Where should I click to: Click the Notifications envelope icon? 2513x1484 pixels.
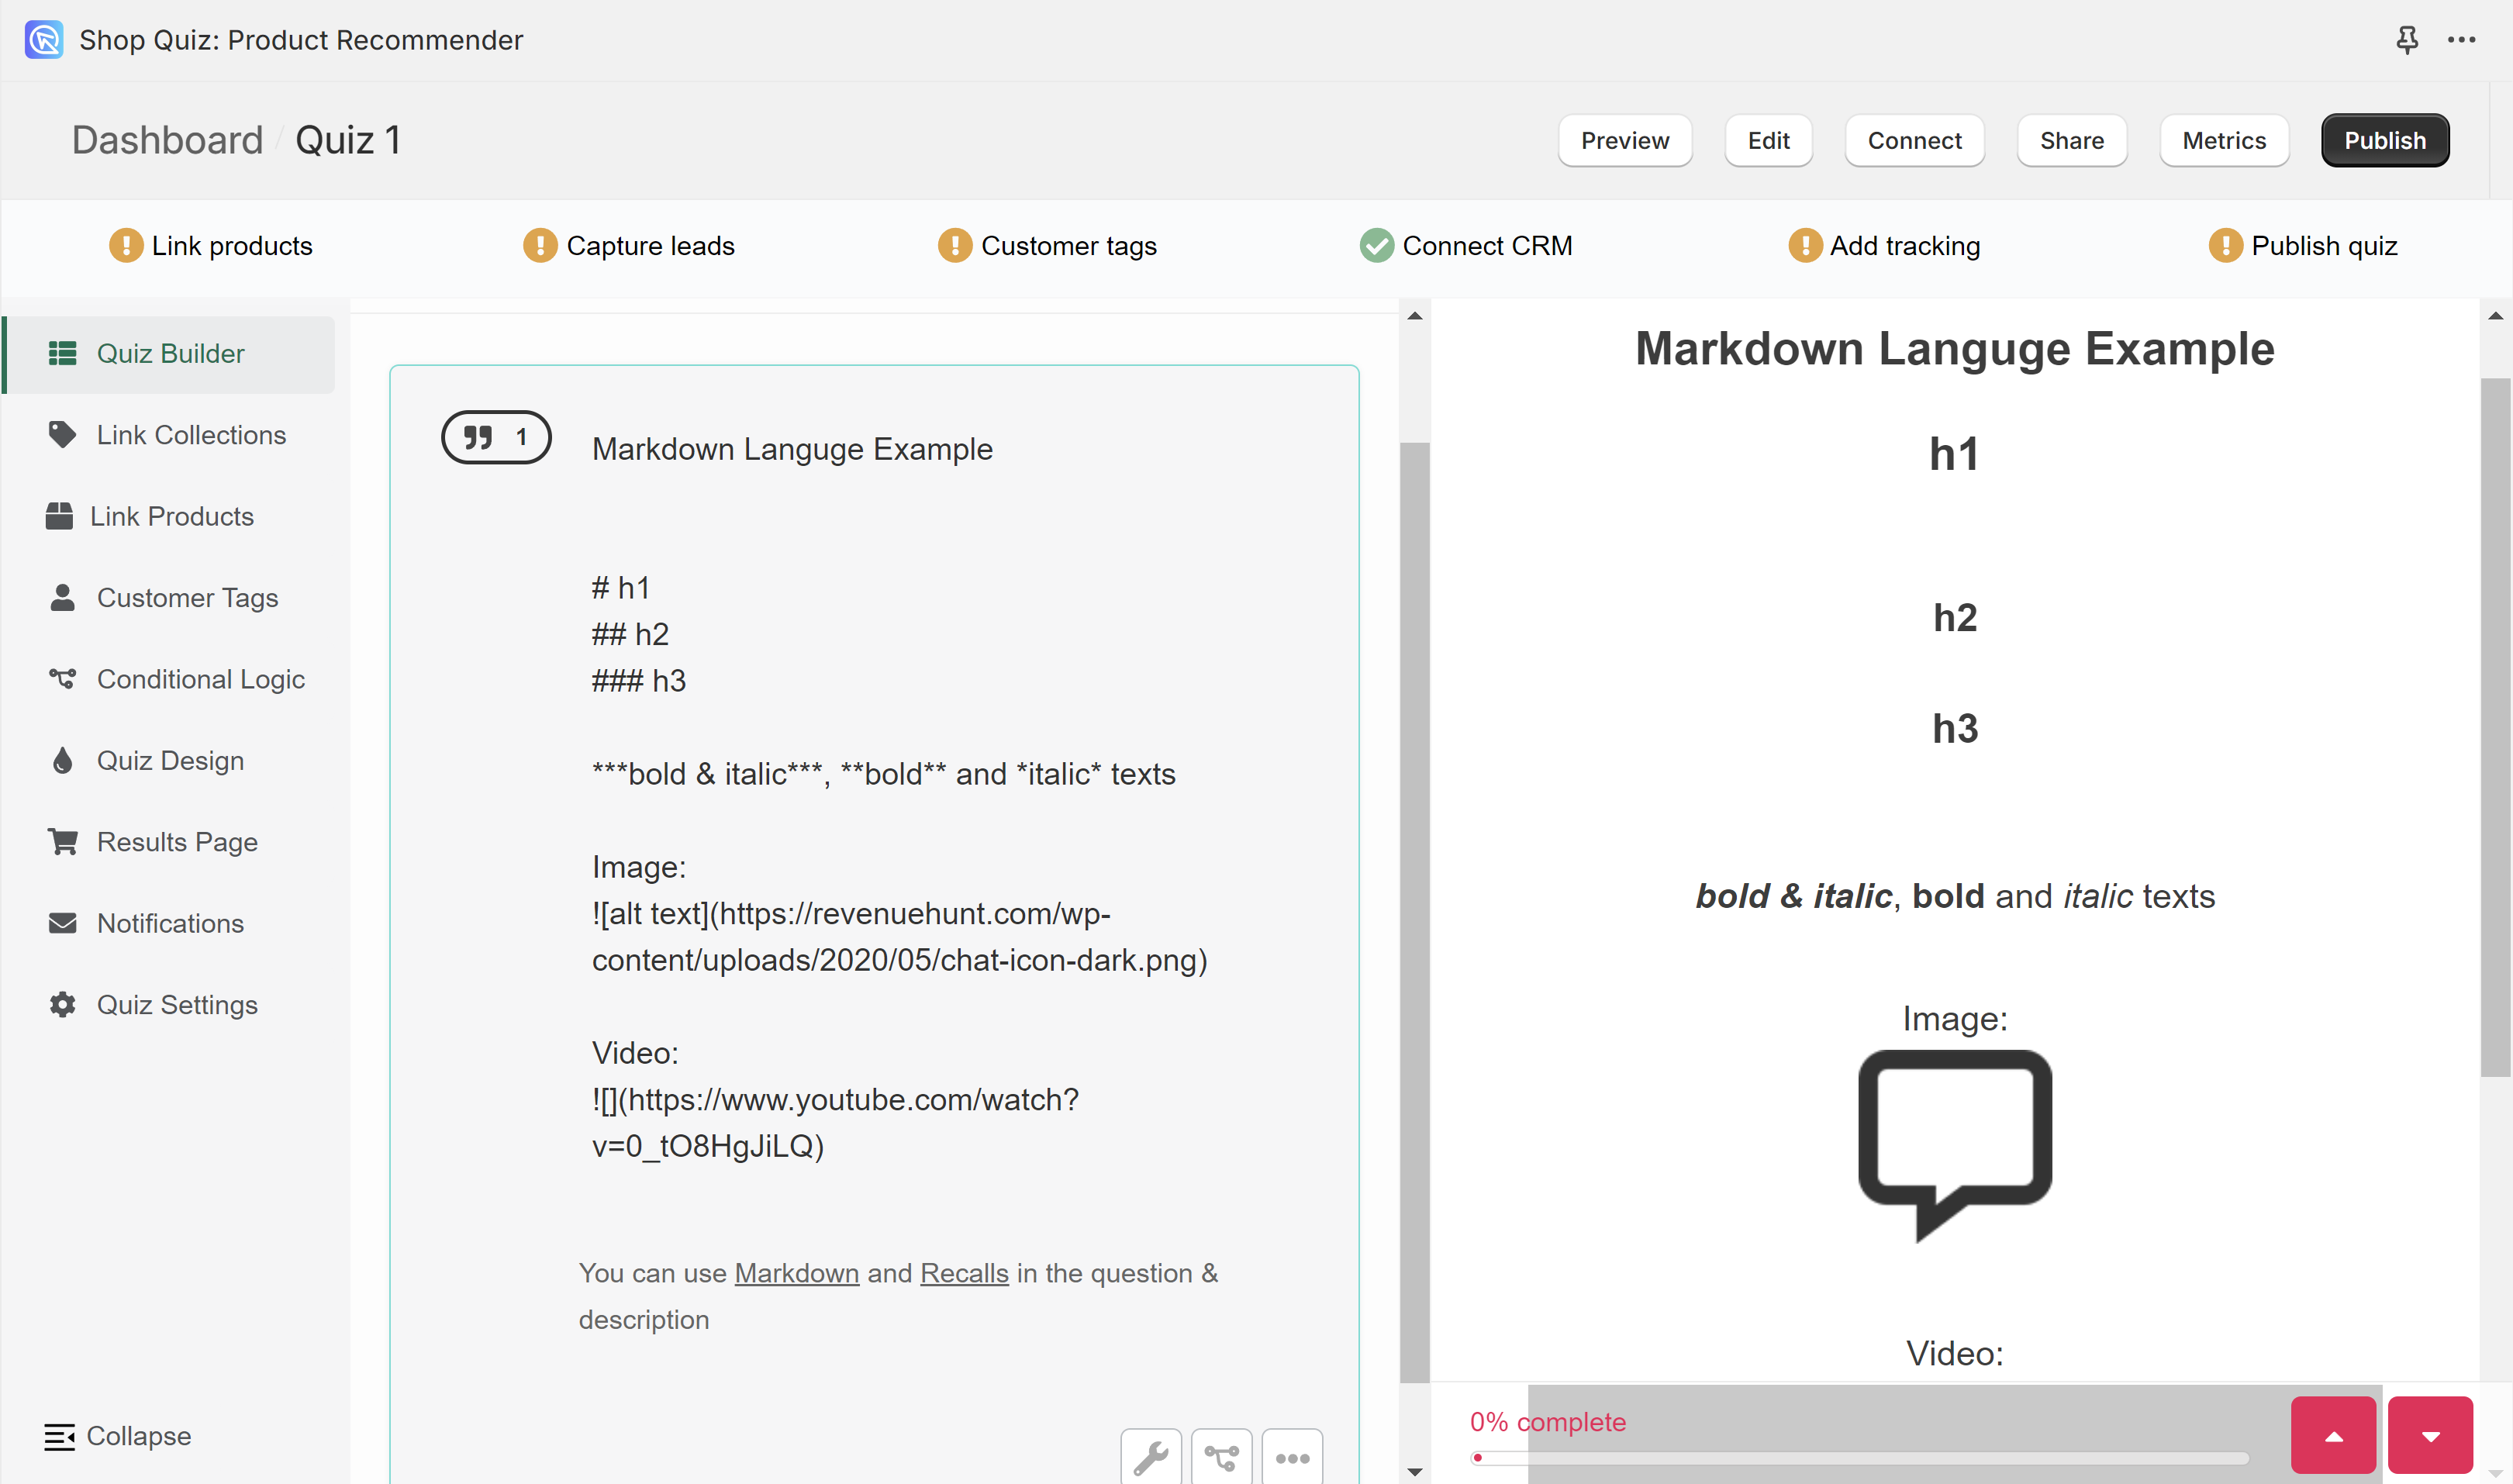62,923
